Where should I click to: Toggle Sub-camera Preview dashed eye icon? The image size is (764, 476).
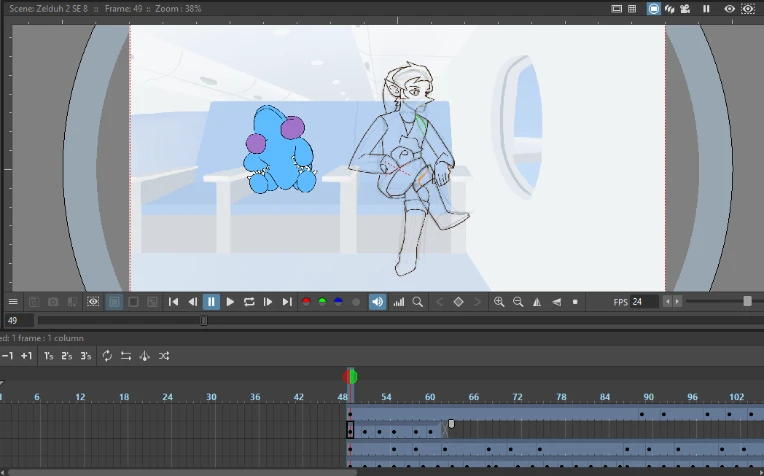click(748, 9)
